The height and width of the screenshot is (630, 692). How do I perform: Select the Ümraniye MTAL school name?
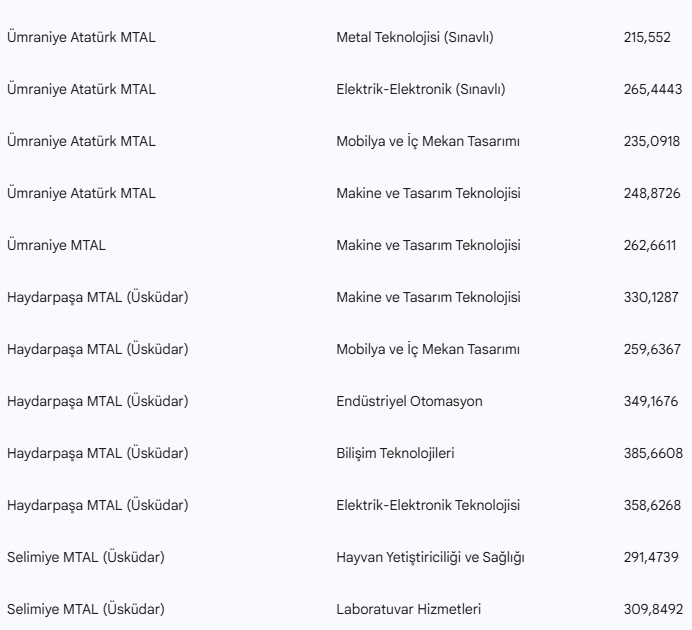tap(56, 245)
